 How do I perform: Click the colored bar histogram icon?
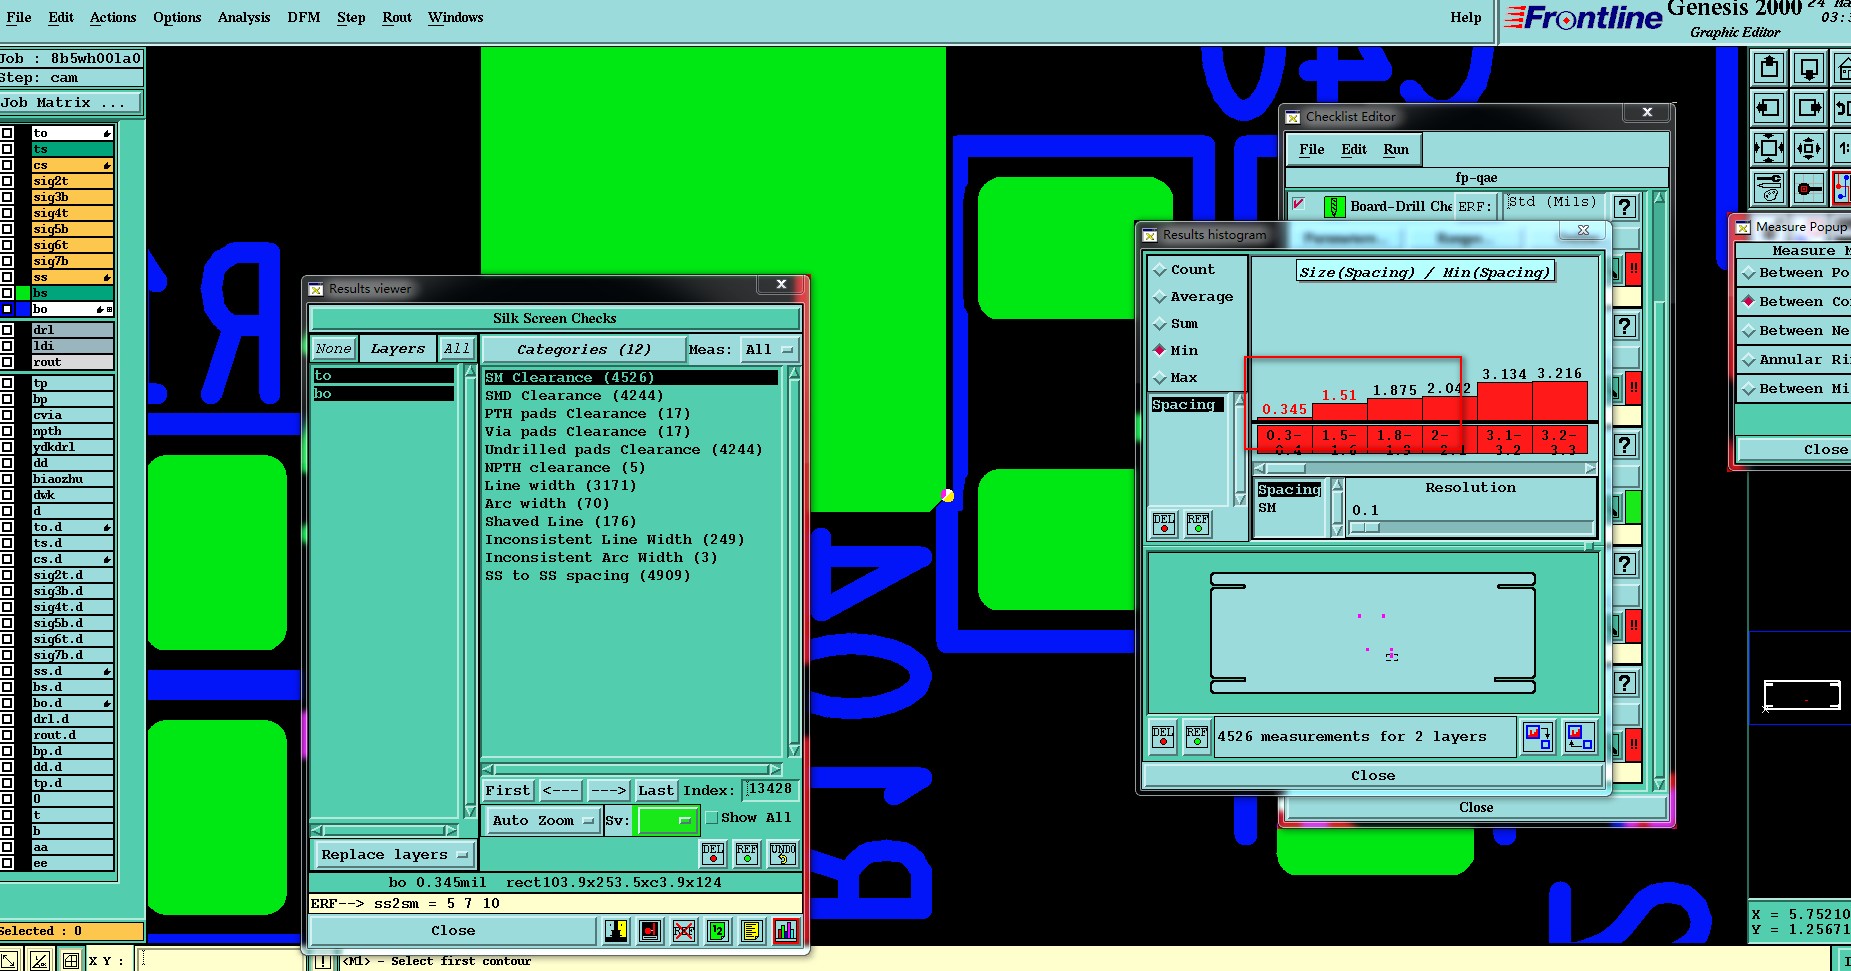(x=786, y=931)
